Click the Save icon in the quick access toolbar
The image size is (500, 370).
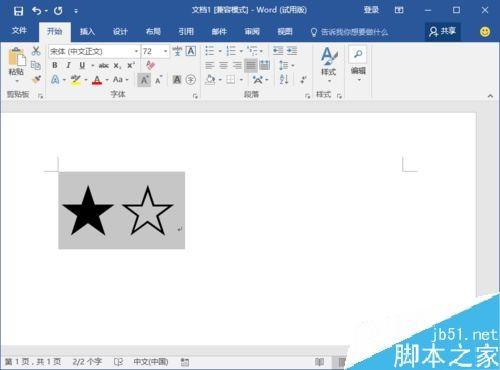tap(18, 11)
